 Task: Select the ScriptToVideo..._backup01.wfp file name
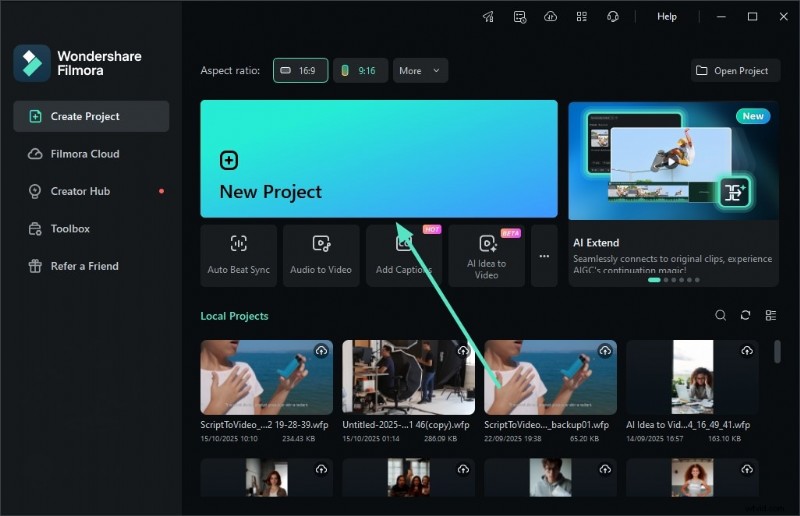tap(546, 425)
